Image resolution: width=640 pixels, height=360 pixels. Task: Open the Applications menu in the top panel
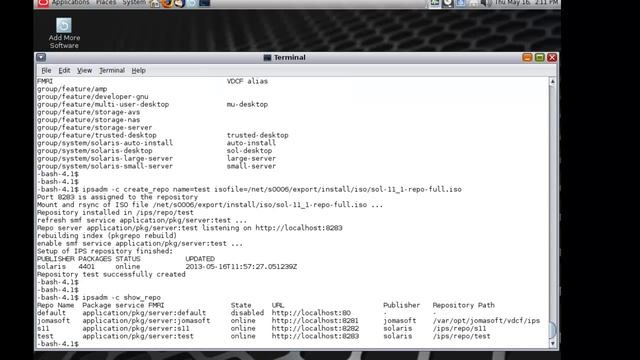(x=70, y=3)
